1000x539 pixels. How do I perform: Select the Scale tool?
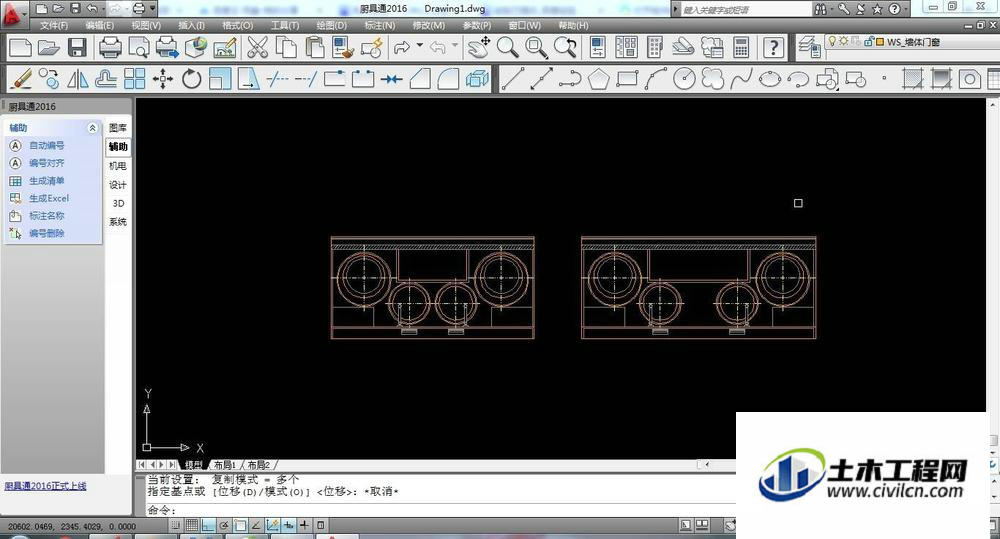pos(220,79)
